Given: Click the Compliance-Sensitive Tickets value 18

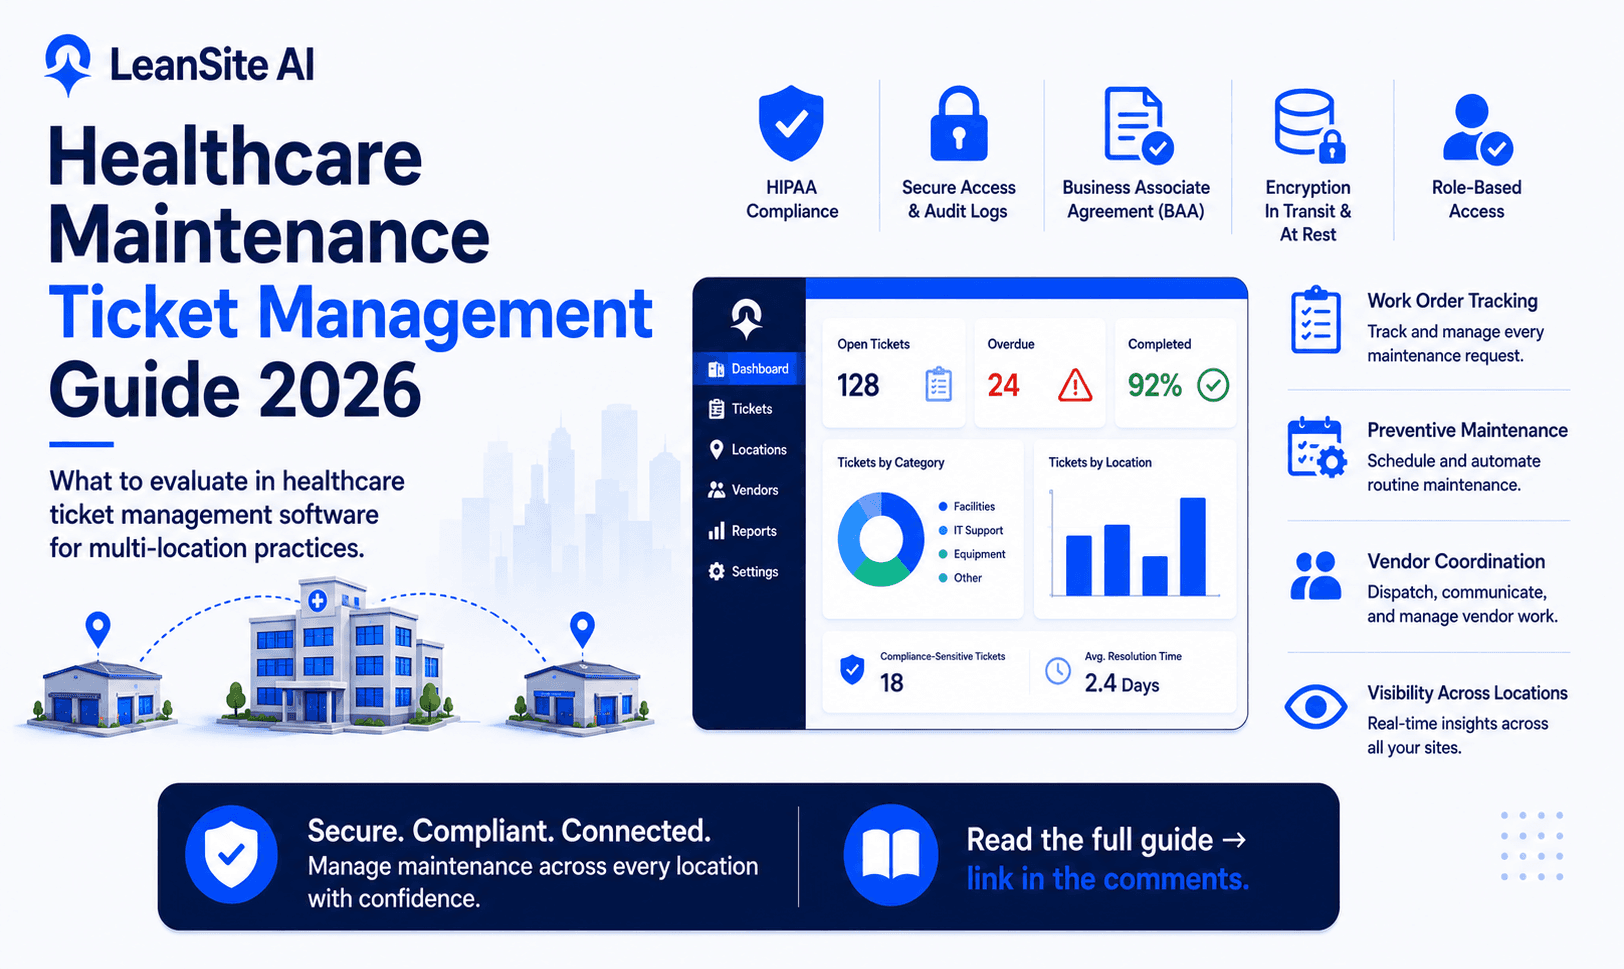Looking at the screenshot, I should pos(891,683).
